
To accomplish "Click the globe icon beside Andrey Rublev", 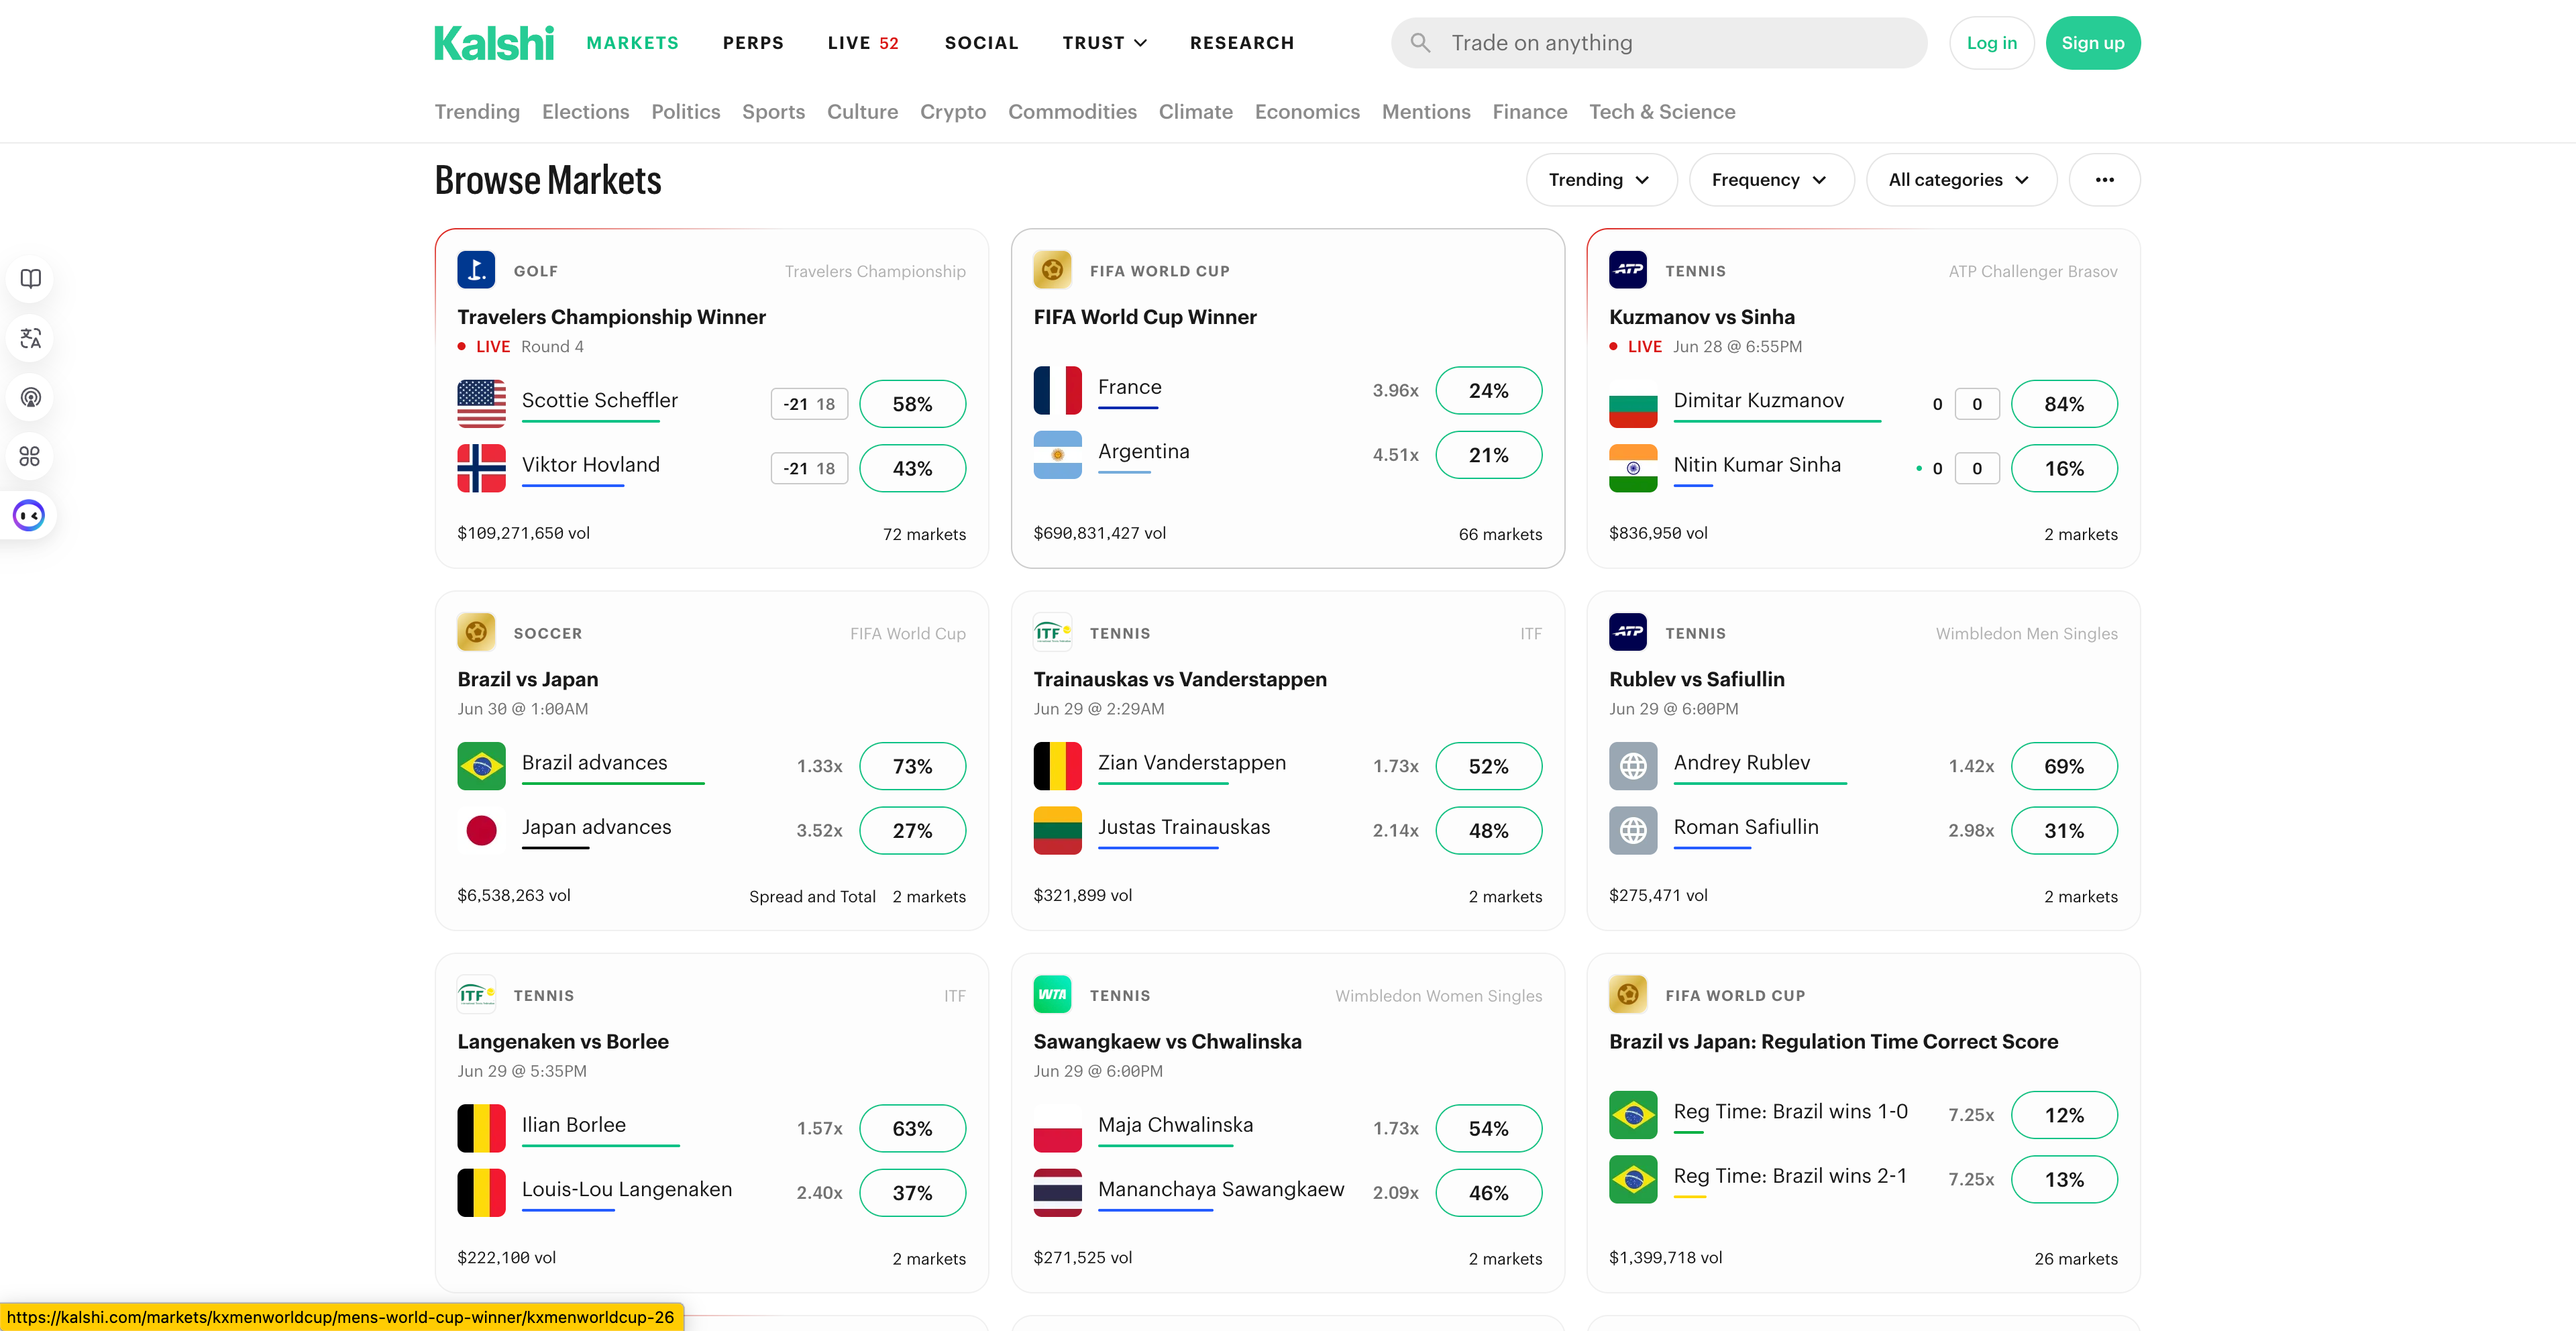I will [1633, 766].
